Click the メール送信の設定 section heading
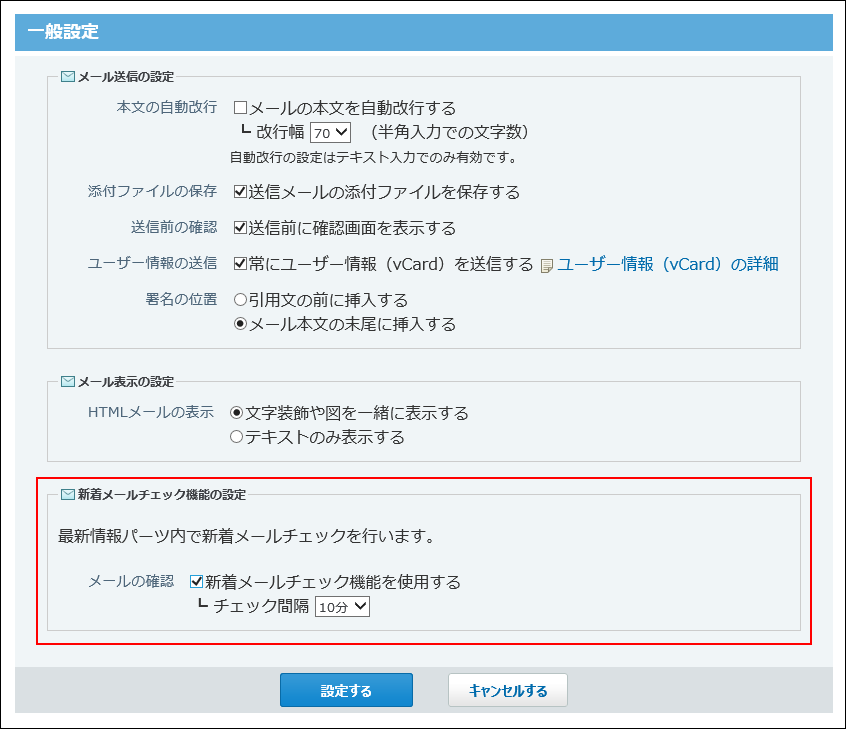The width and height of the screenshot is (846, 729). [126, 77]
